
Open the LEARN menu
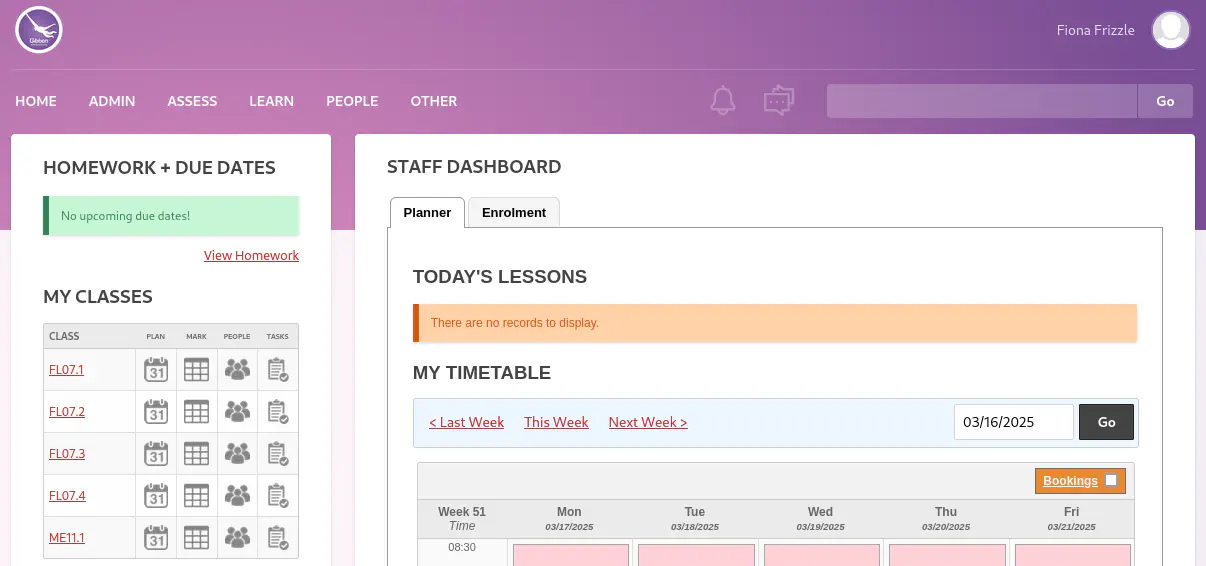[271, 101]
